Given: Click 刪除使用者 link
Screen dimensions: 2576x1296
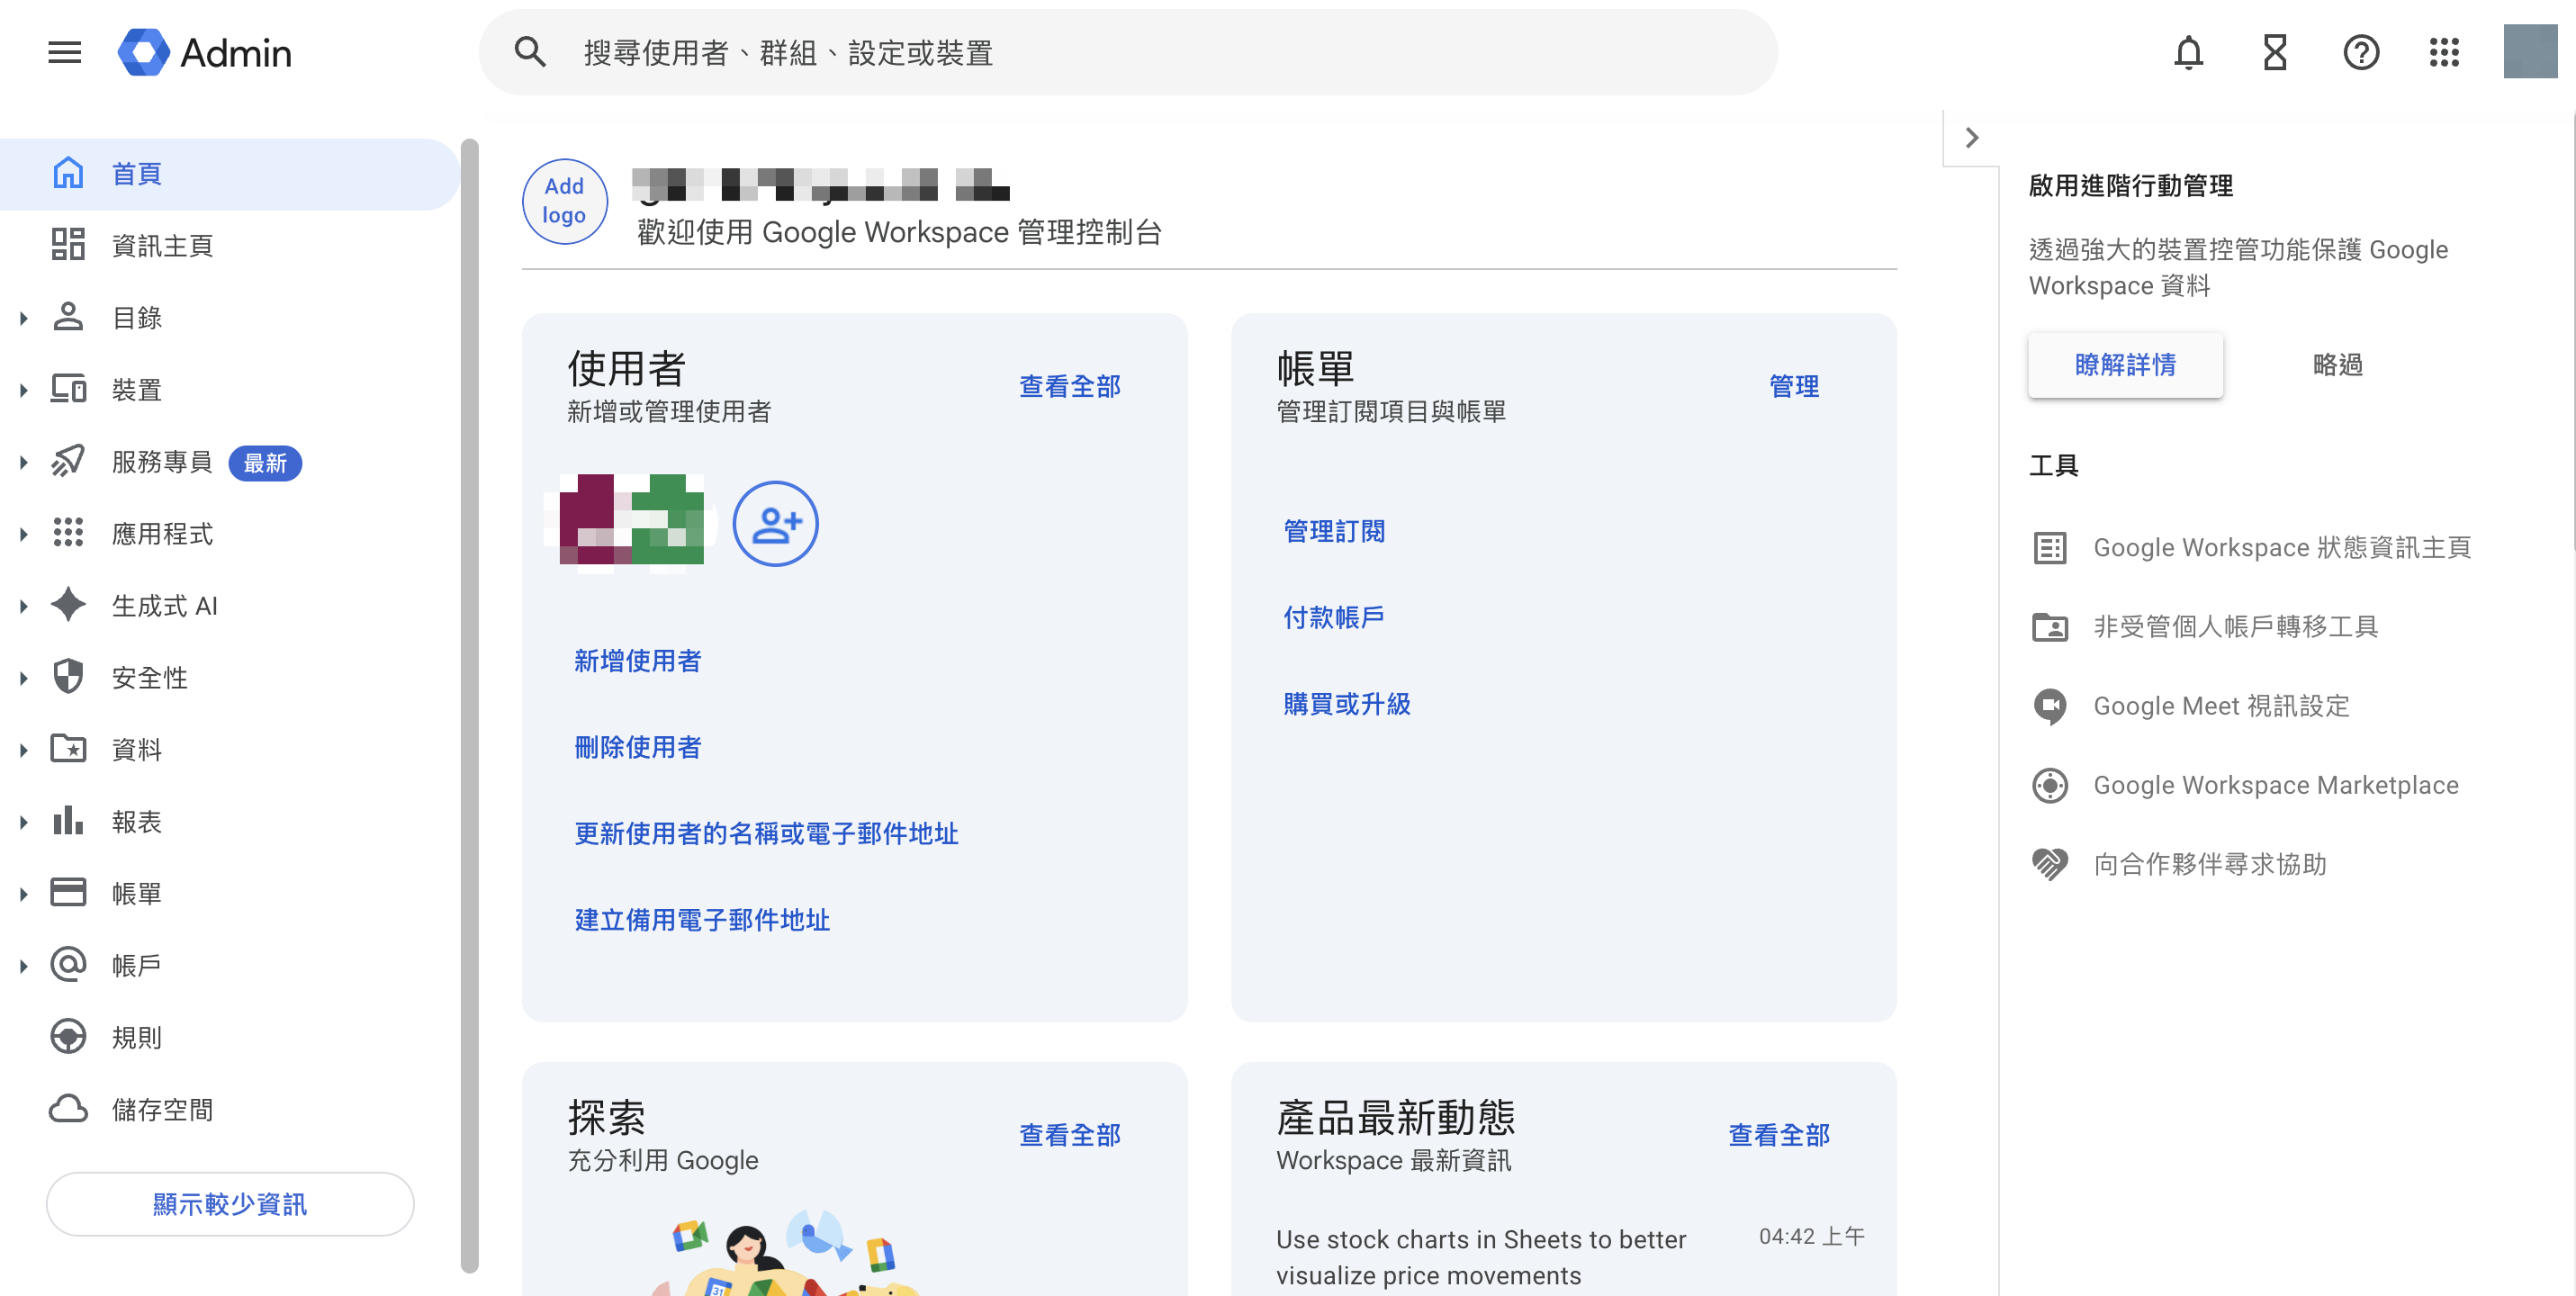Looking at the screenshot, I should point(638,747).
